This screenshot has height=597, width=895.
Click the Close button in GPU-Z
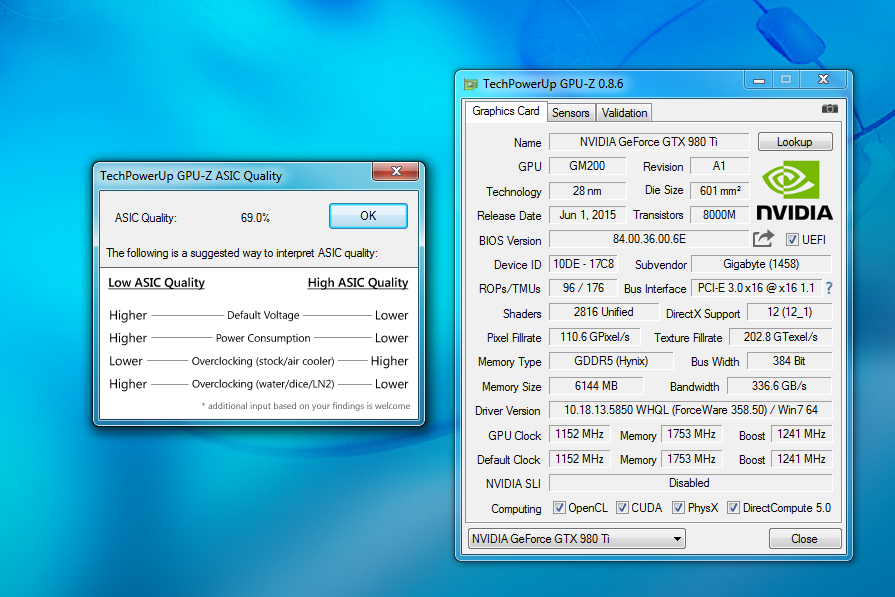pyautogui.click(x=804, y=539)
